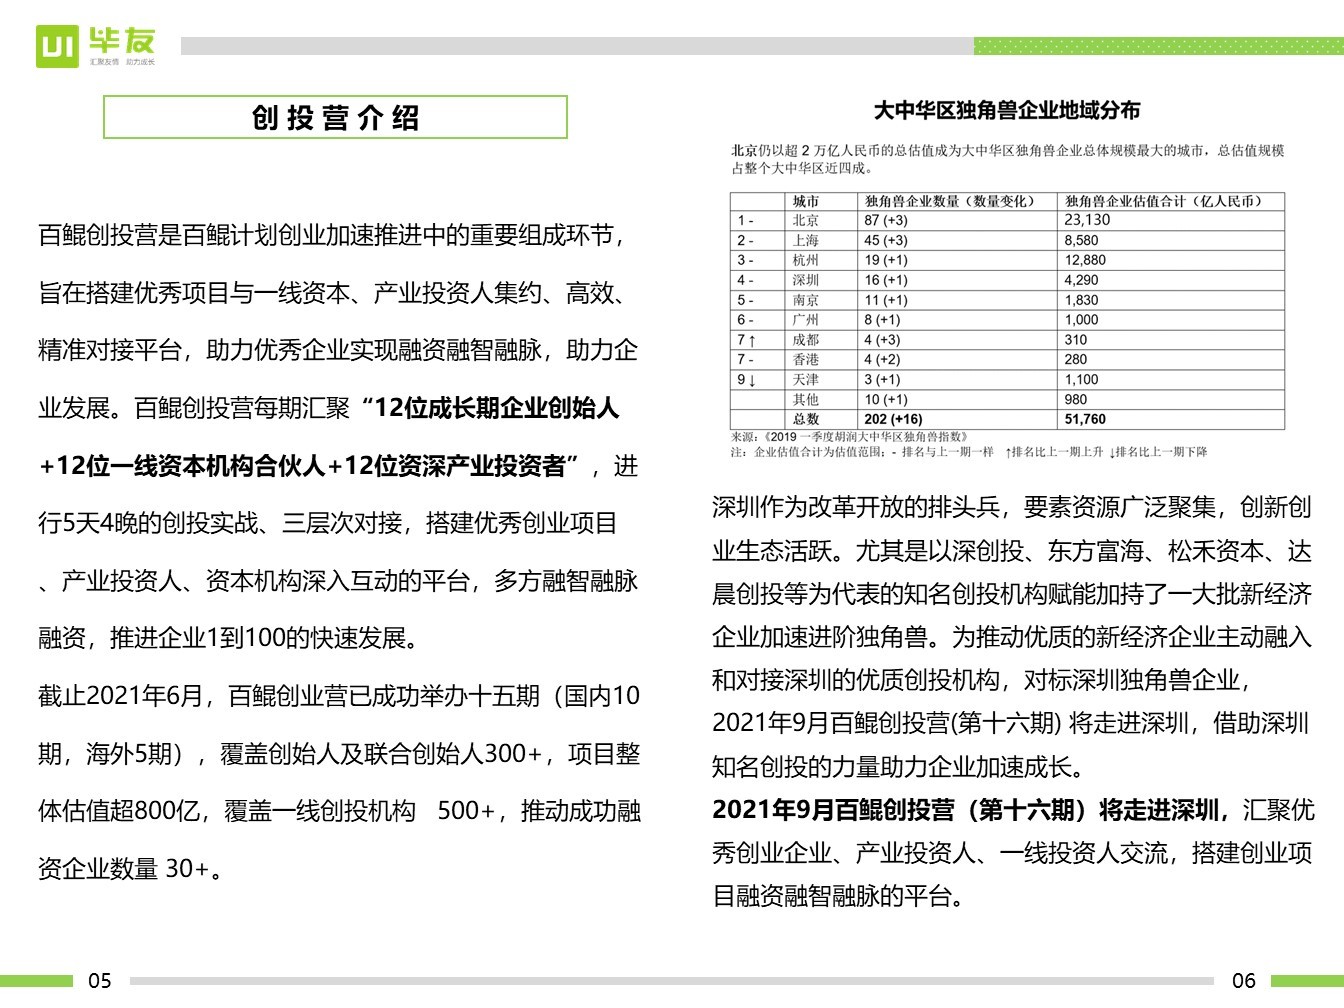Viewport: 1344px width, 1008px height.
Task: Click the page number 05
Action: click(100, 980)
